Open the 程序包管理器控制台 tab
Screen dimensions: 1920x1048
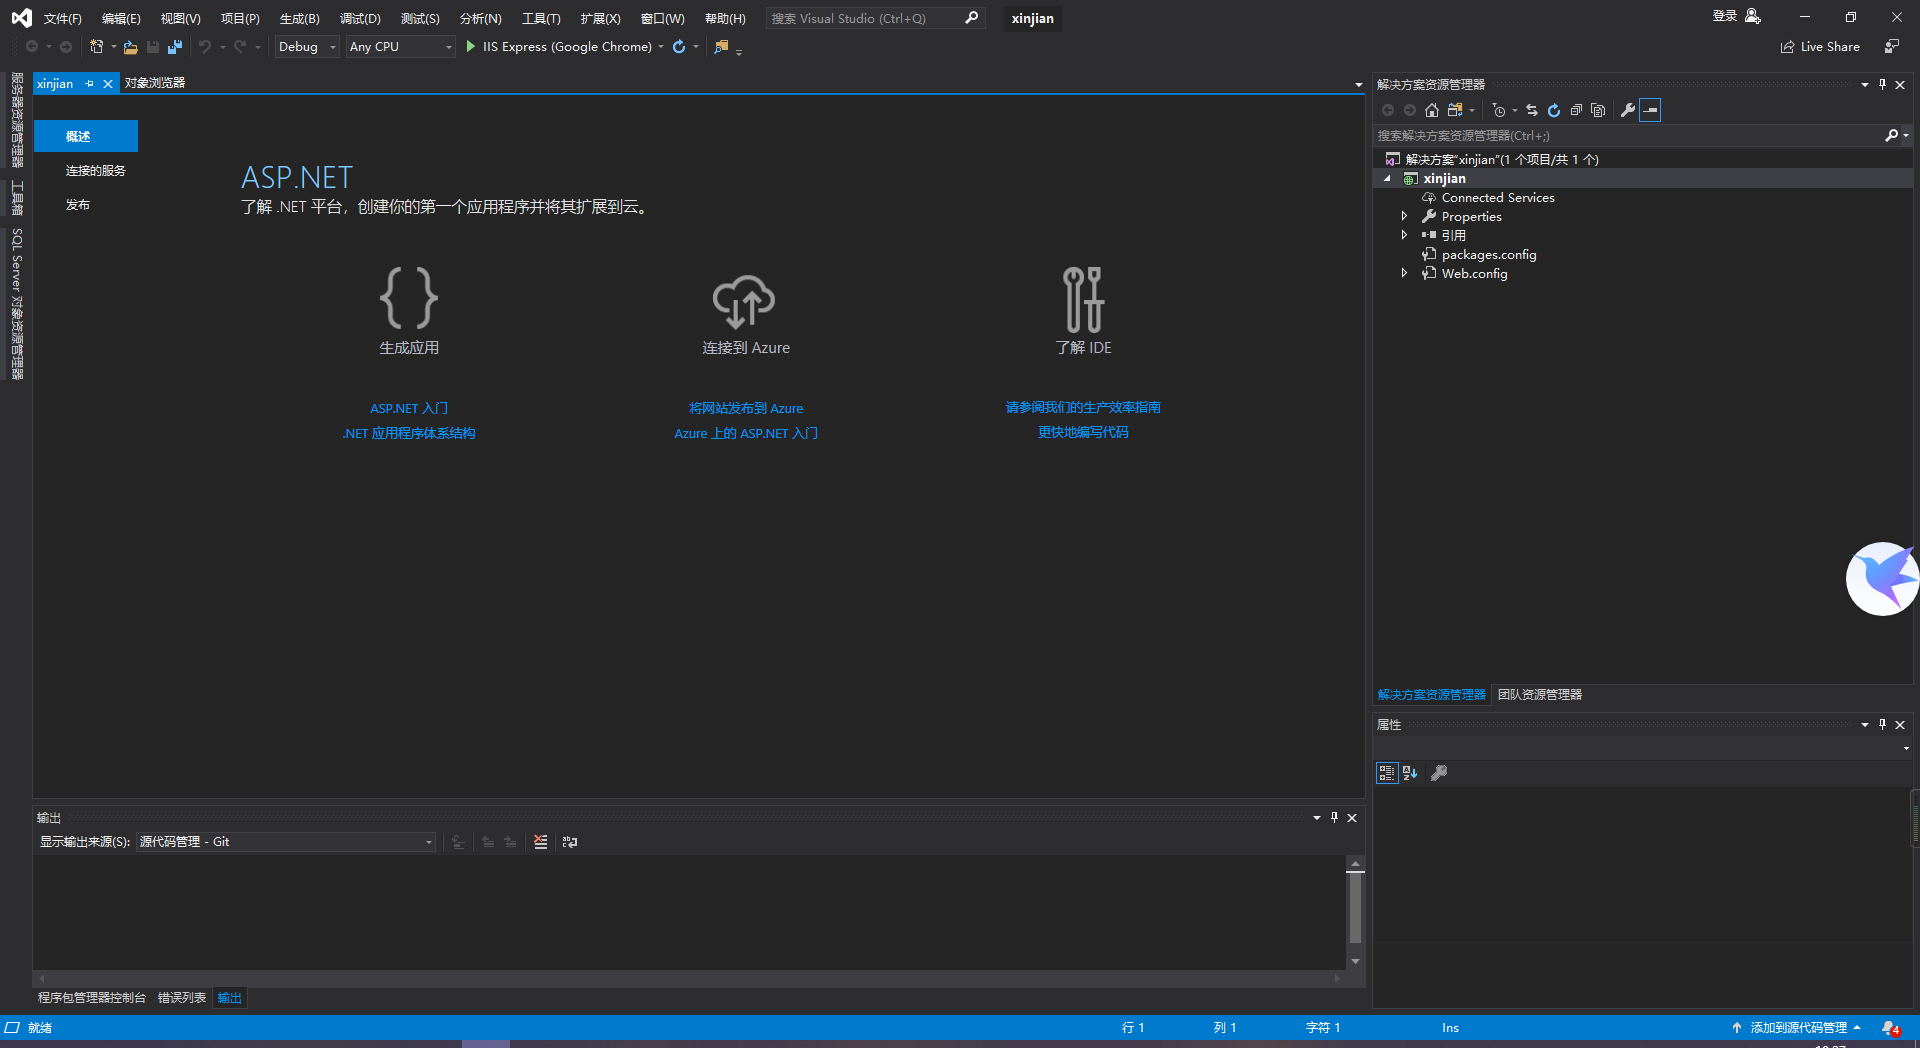[92, 998]
